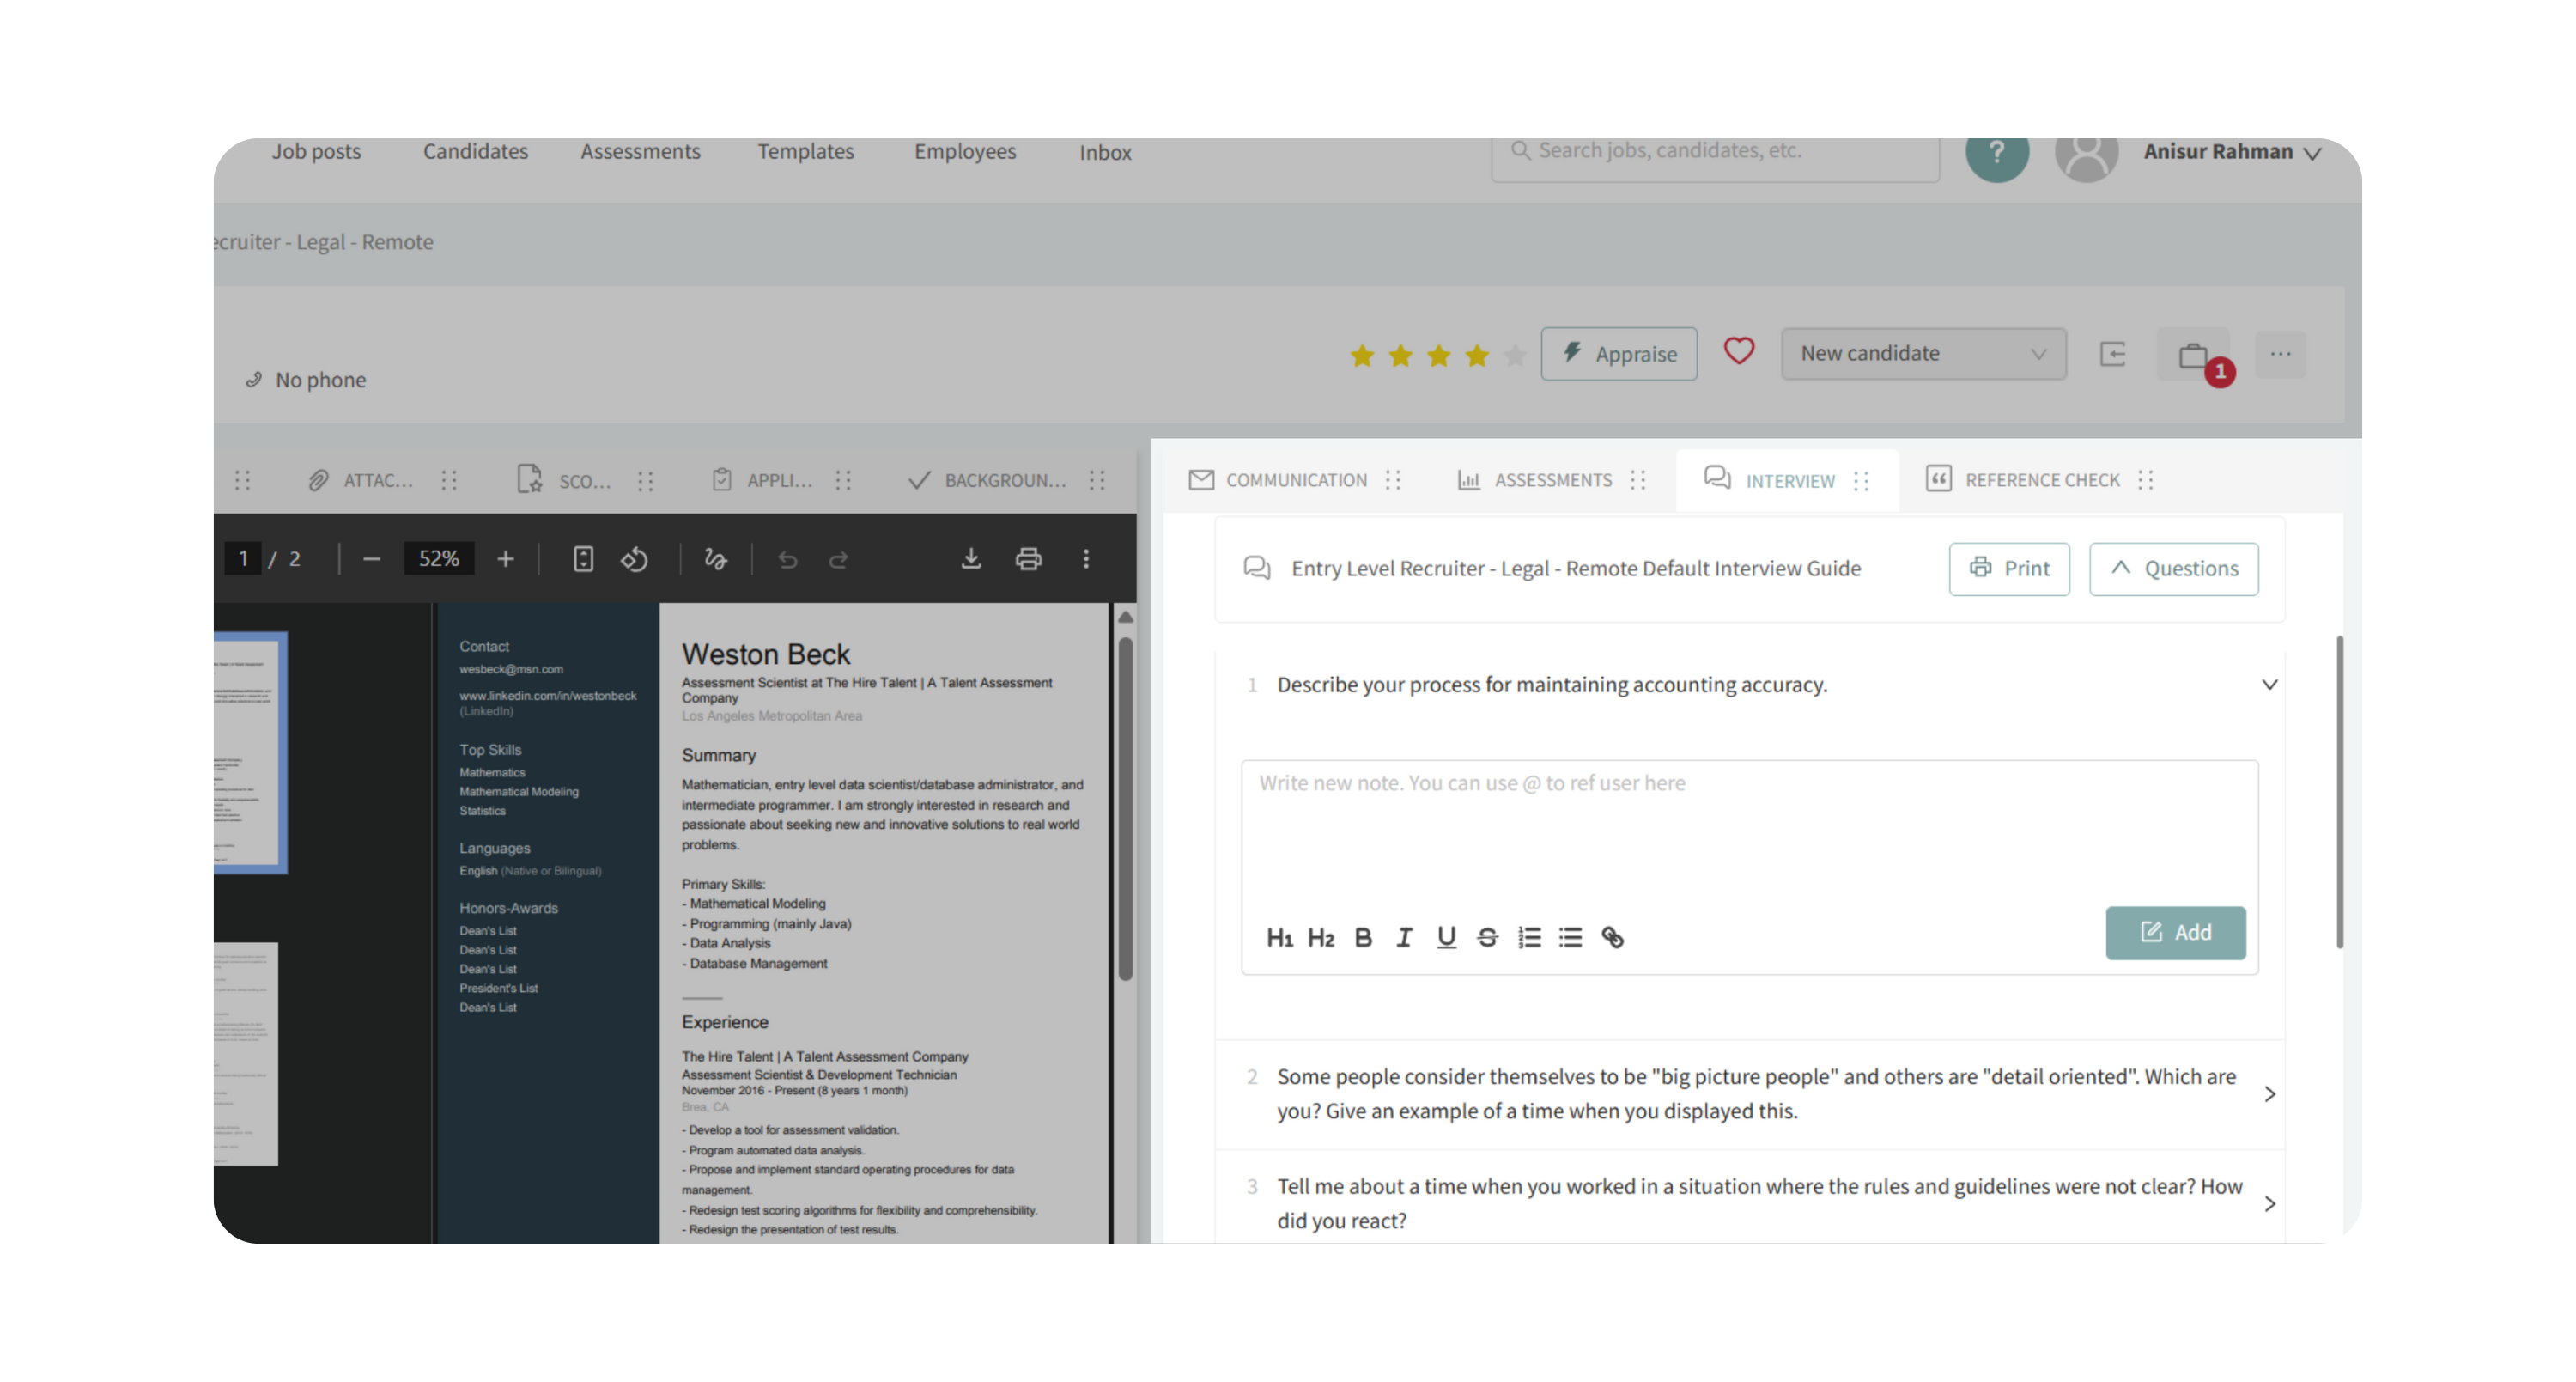Open the briefcase icon with red badge
Image resolution: width=2576 pixels, height=1382 pixels.
[2193, 355]
